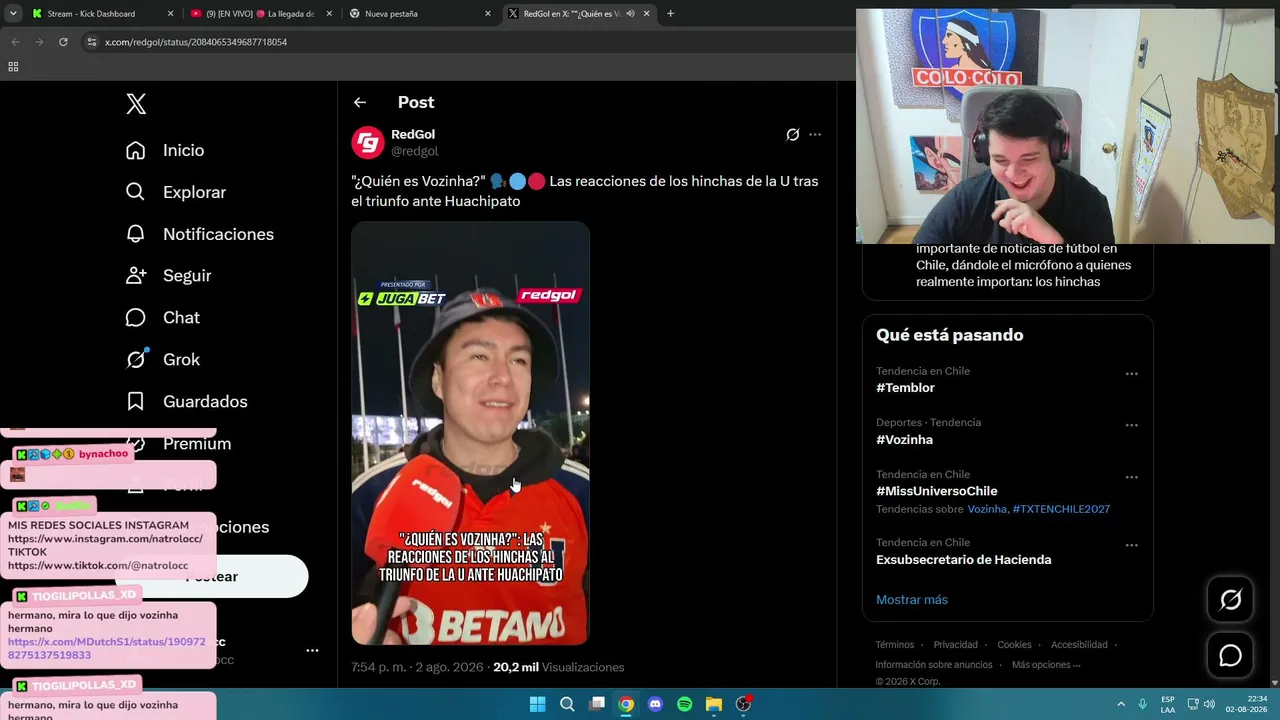Click the ESP LAA language indicator

click(x=1168, y=704)
